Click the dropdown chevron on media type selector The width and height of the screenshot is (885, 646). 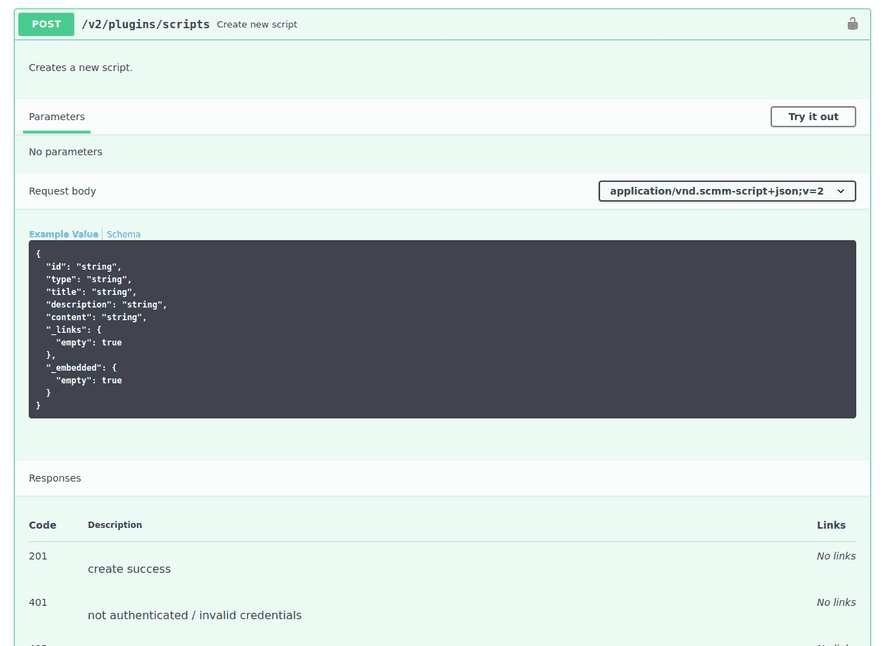(843, 190)
